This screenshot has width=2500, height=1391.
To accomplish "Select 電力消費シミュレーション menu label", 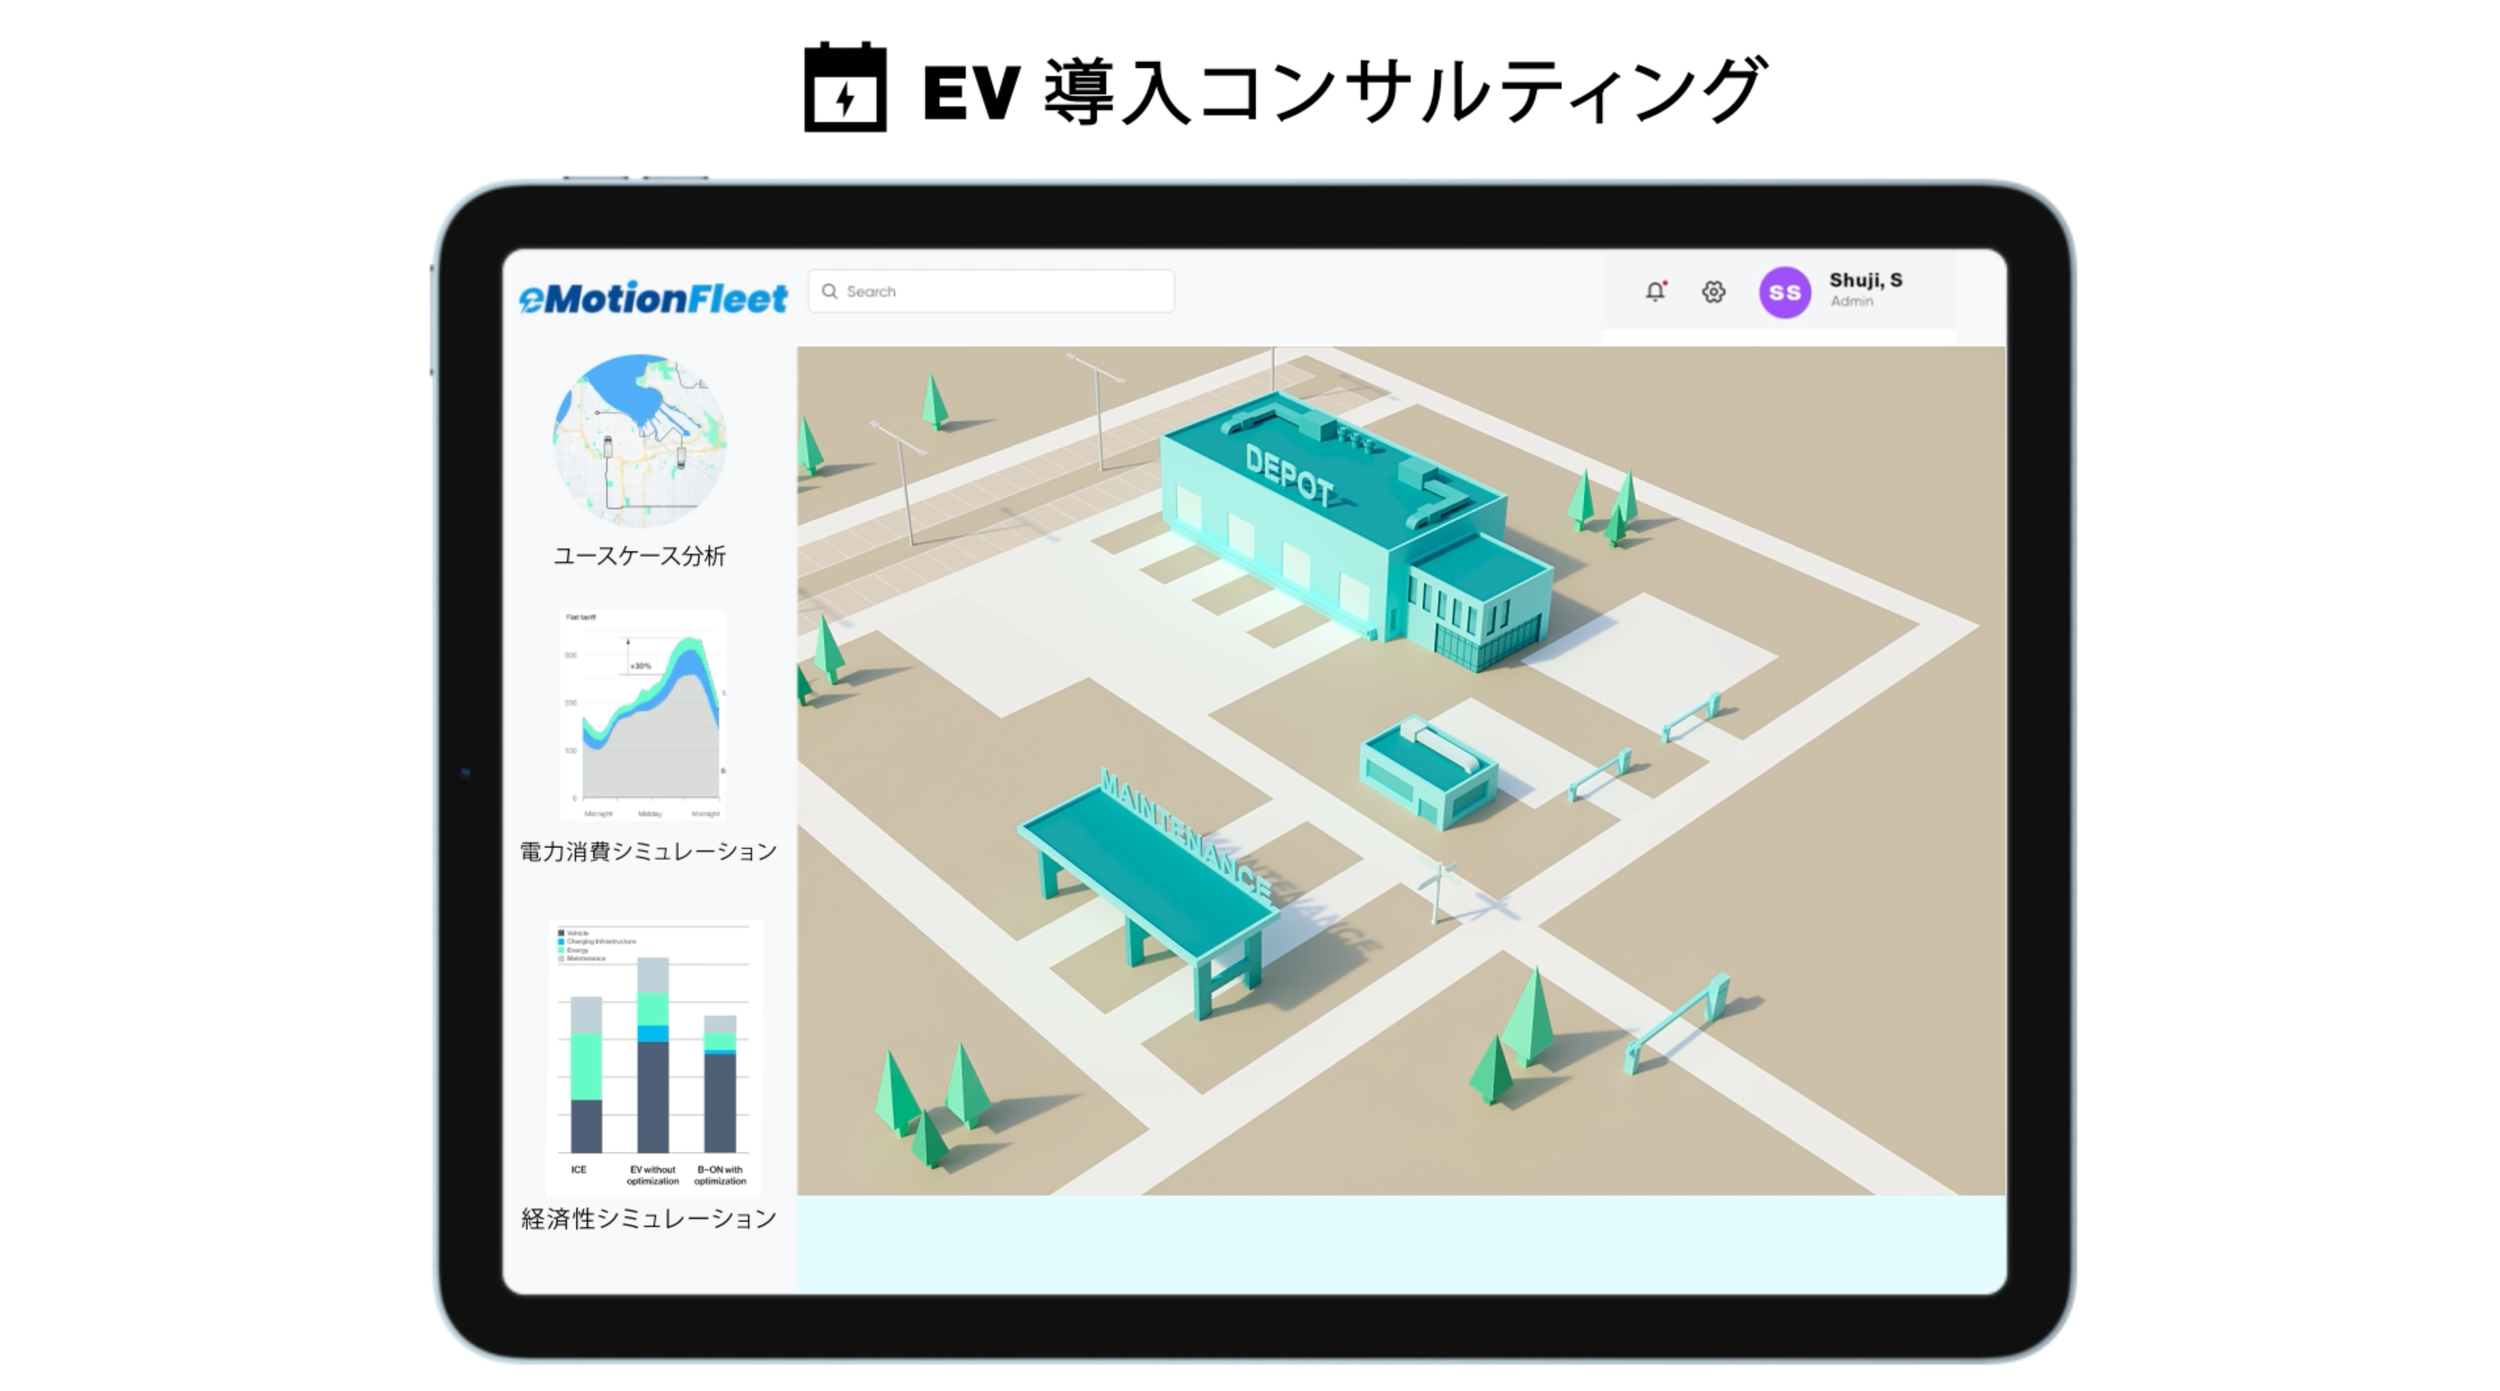I will click(648, 851).
